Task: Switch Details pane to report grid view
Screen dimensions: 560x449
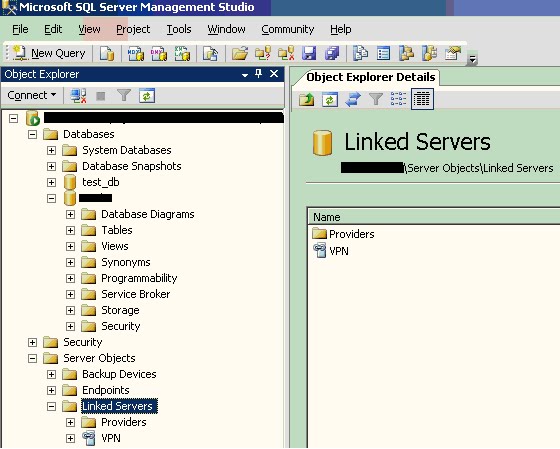Action: coord(422,99)
